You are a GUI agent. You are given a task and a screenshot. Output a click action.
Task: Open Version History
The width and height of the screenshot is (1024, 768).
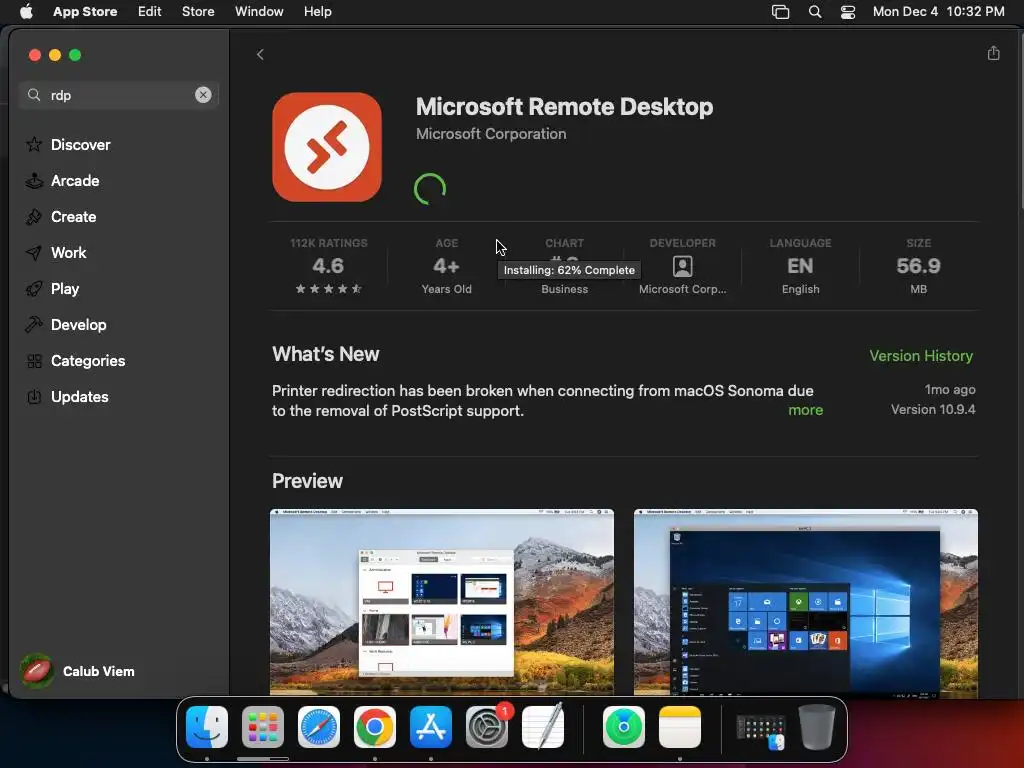(921, 356)
